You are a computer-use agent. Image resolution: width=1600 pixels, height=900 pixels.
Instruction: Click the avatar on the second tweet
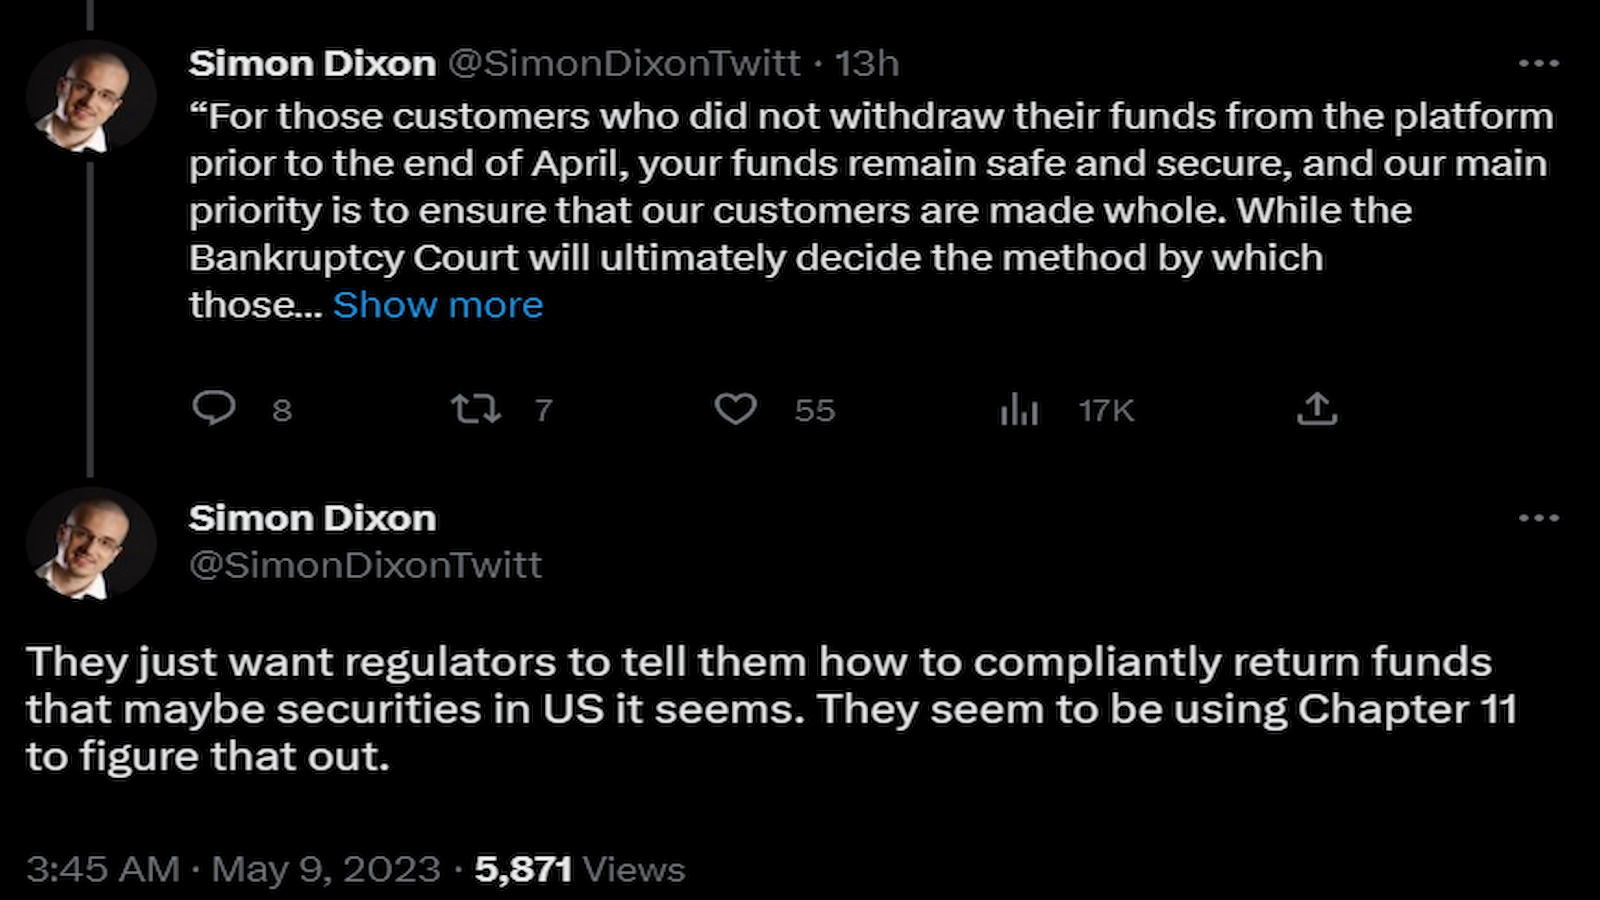click(x=90, y=545)
